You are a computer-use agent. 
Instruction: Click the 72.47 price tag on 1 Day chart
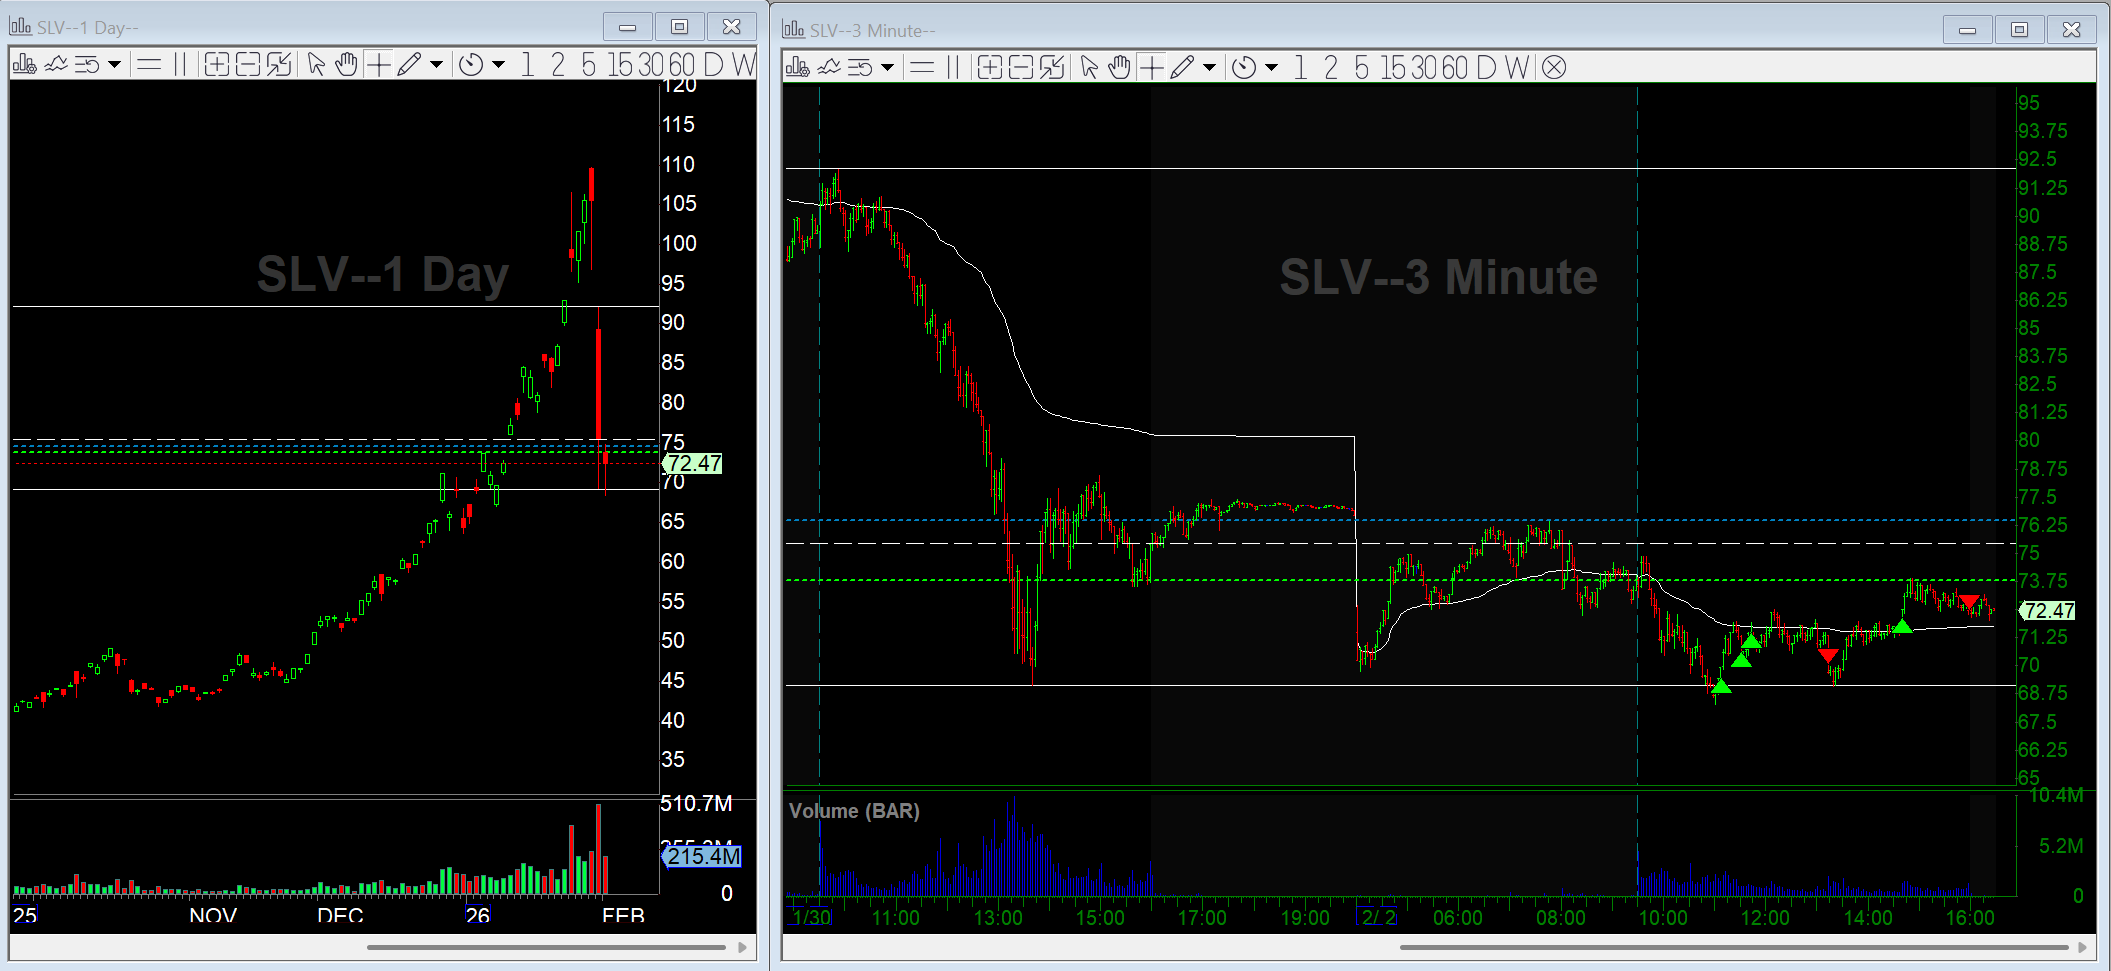pyautogui.click(x=692, y=463)
